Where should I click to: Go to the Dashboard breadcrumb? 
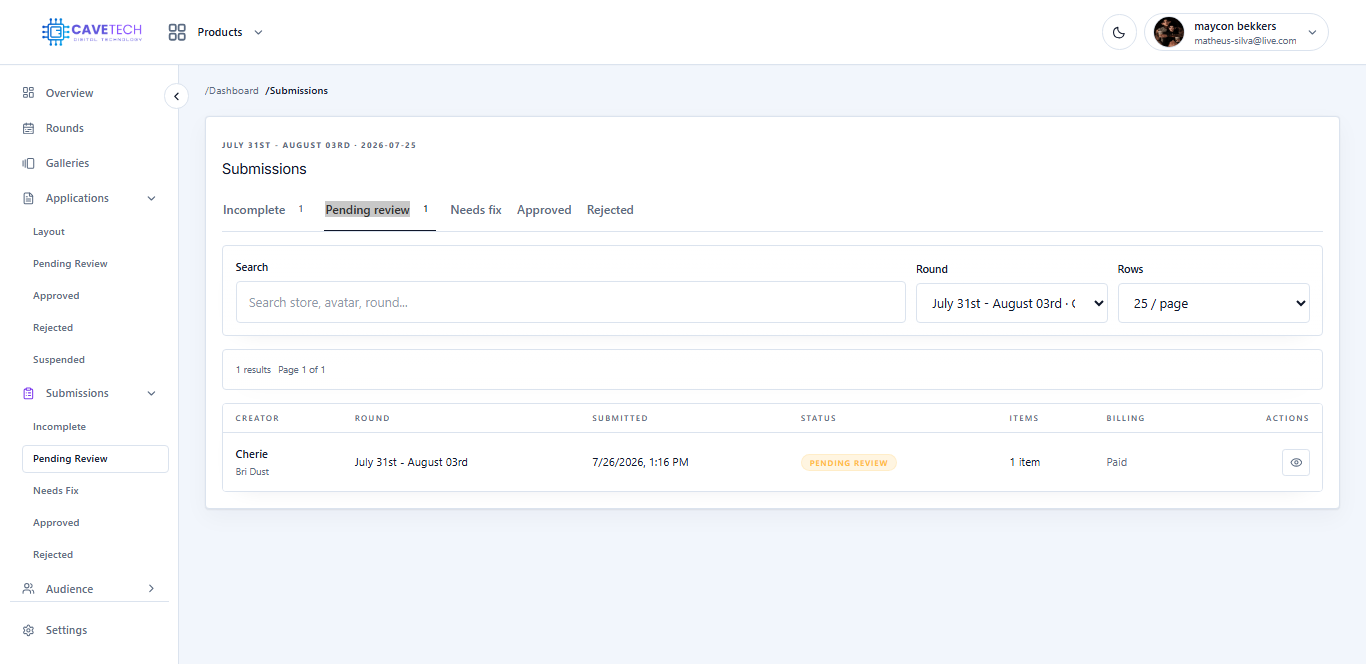point(232,91)
